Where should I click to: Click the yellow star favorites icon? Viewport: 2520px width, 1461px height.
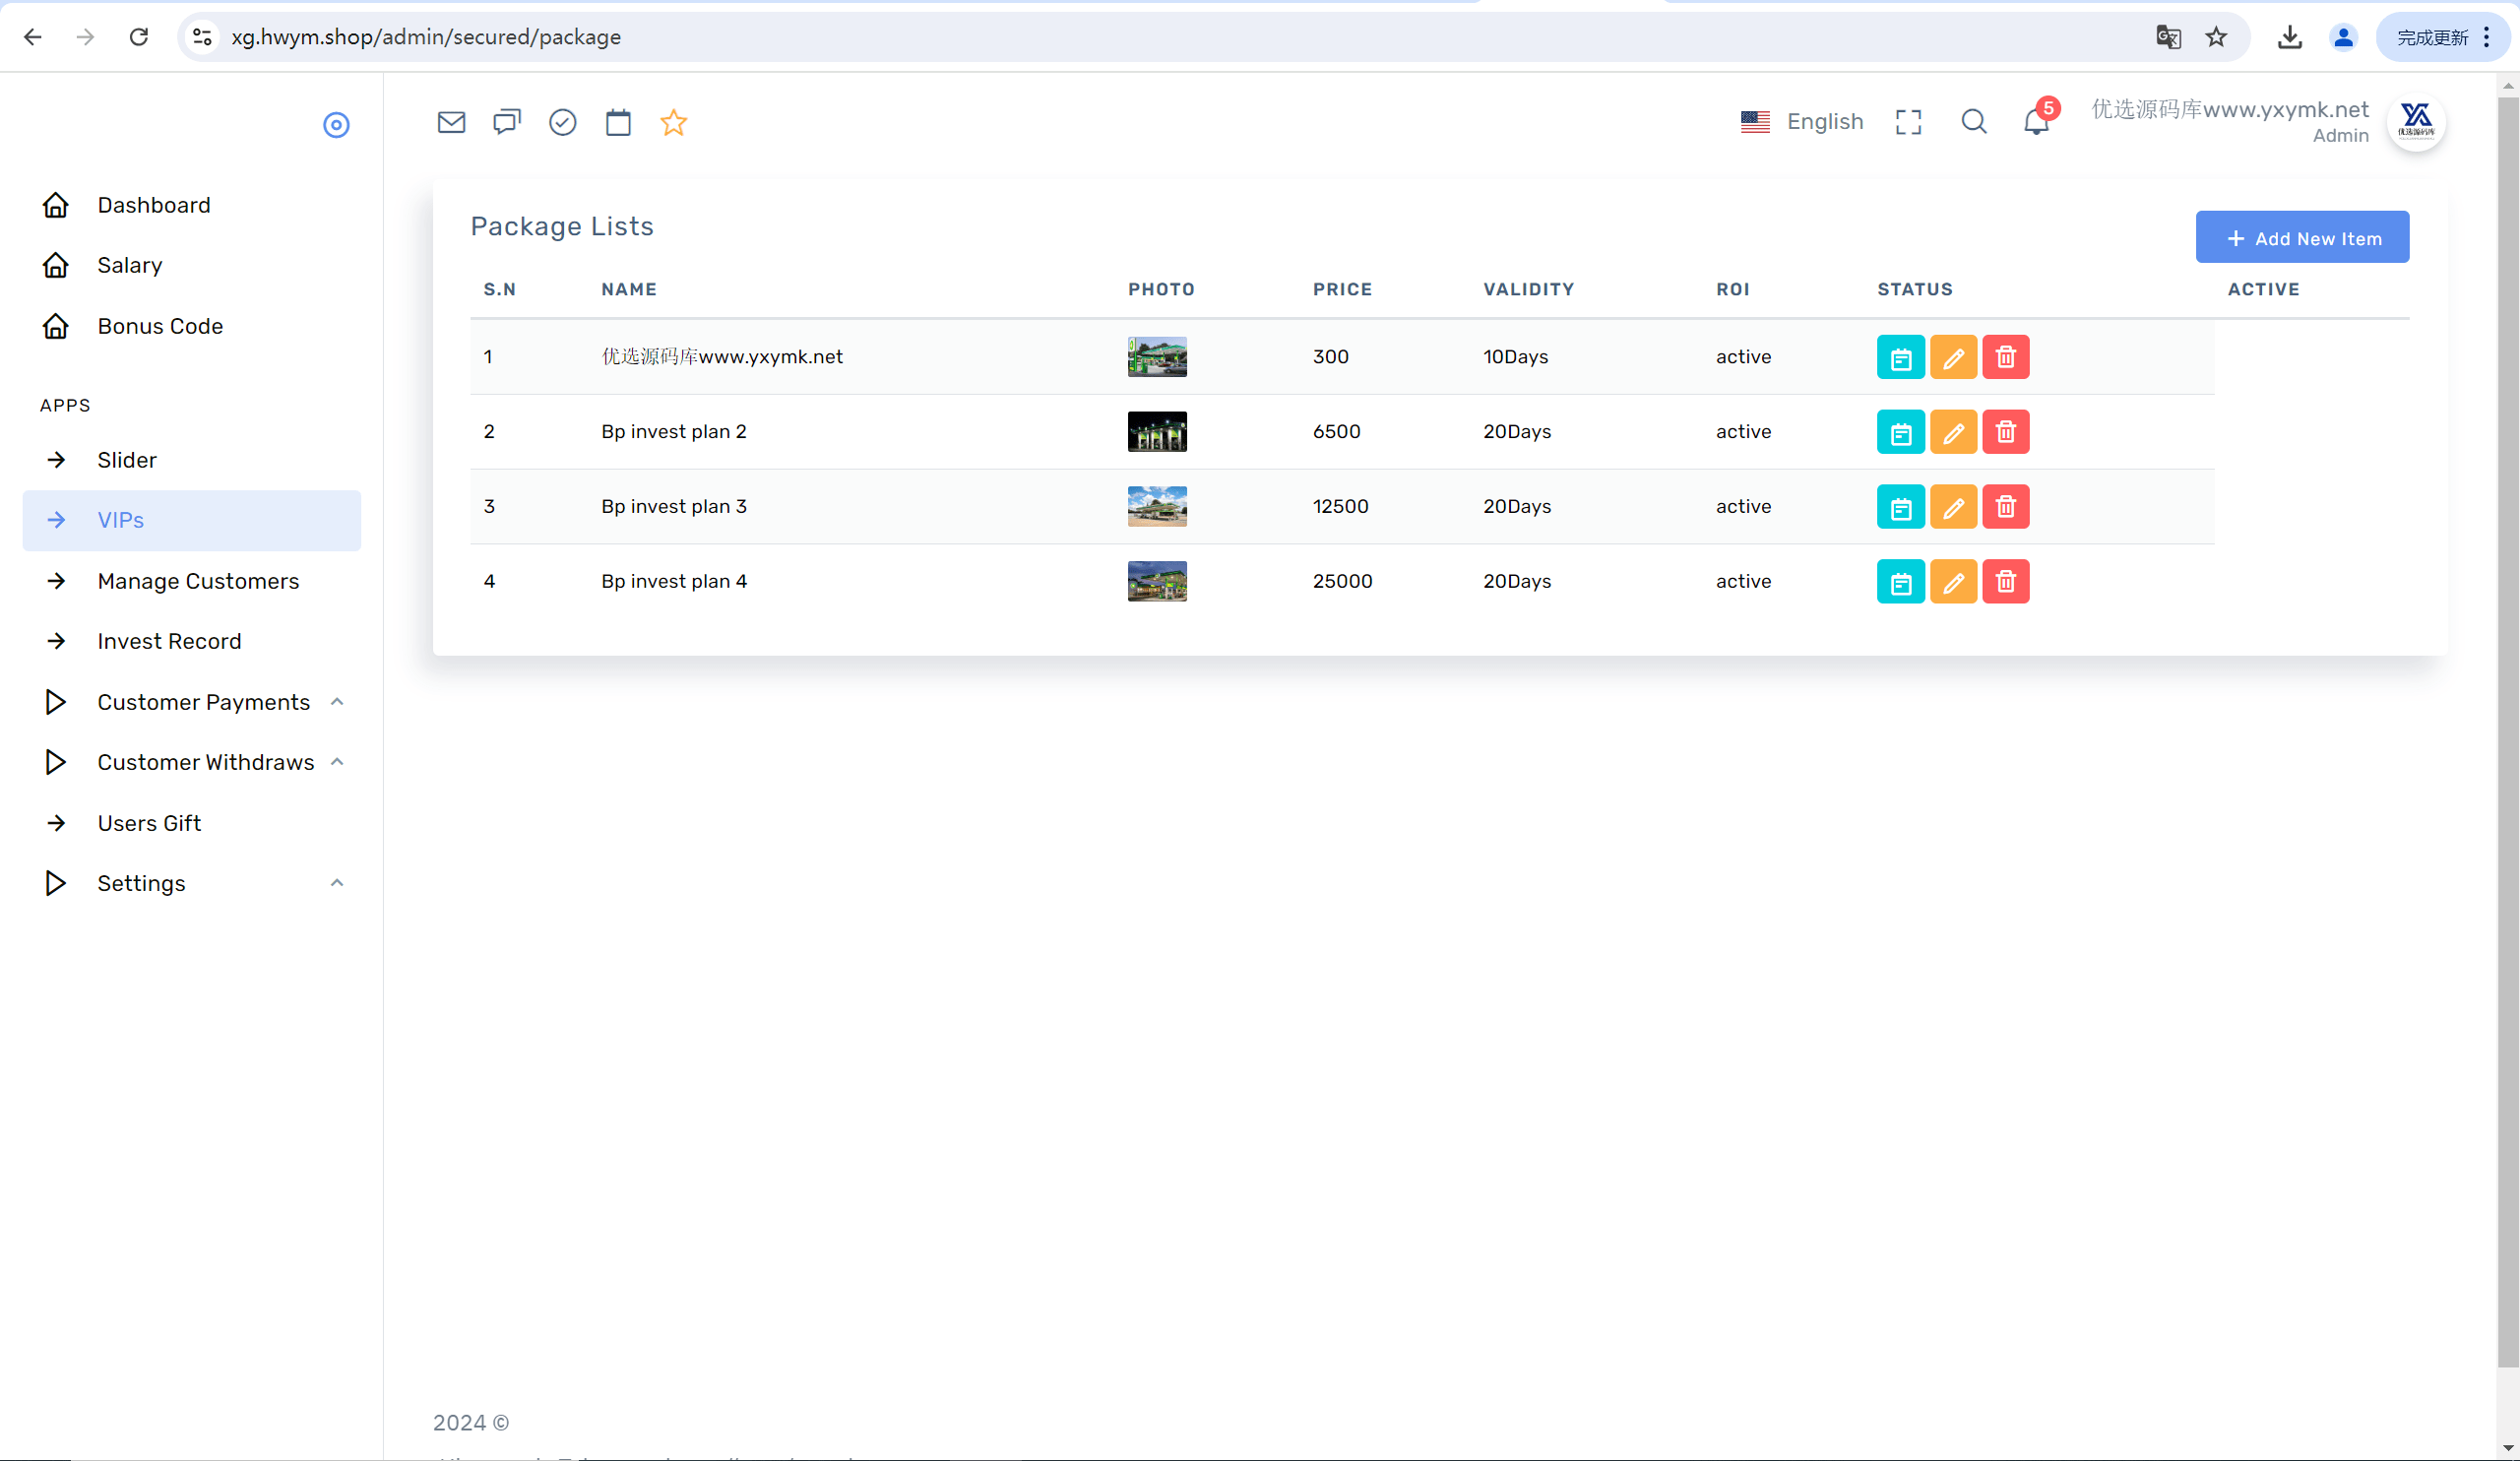[x=674, y=122]
